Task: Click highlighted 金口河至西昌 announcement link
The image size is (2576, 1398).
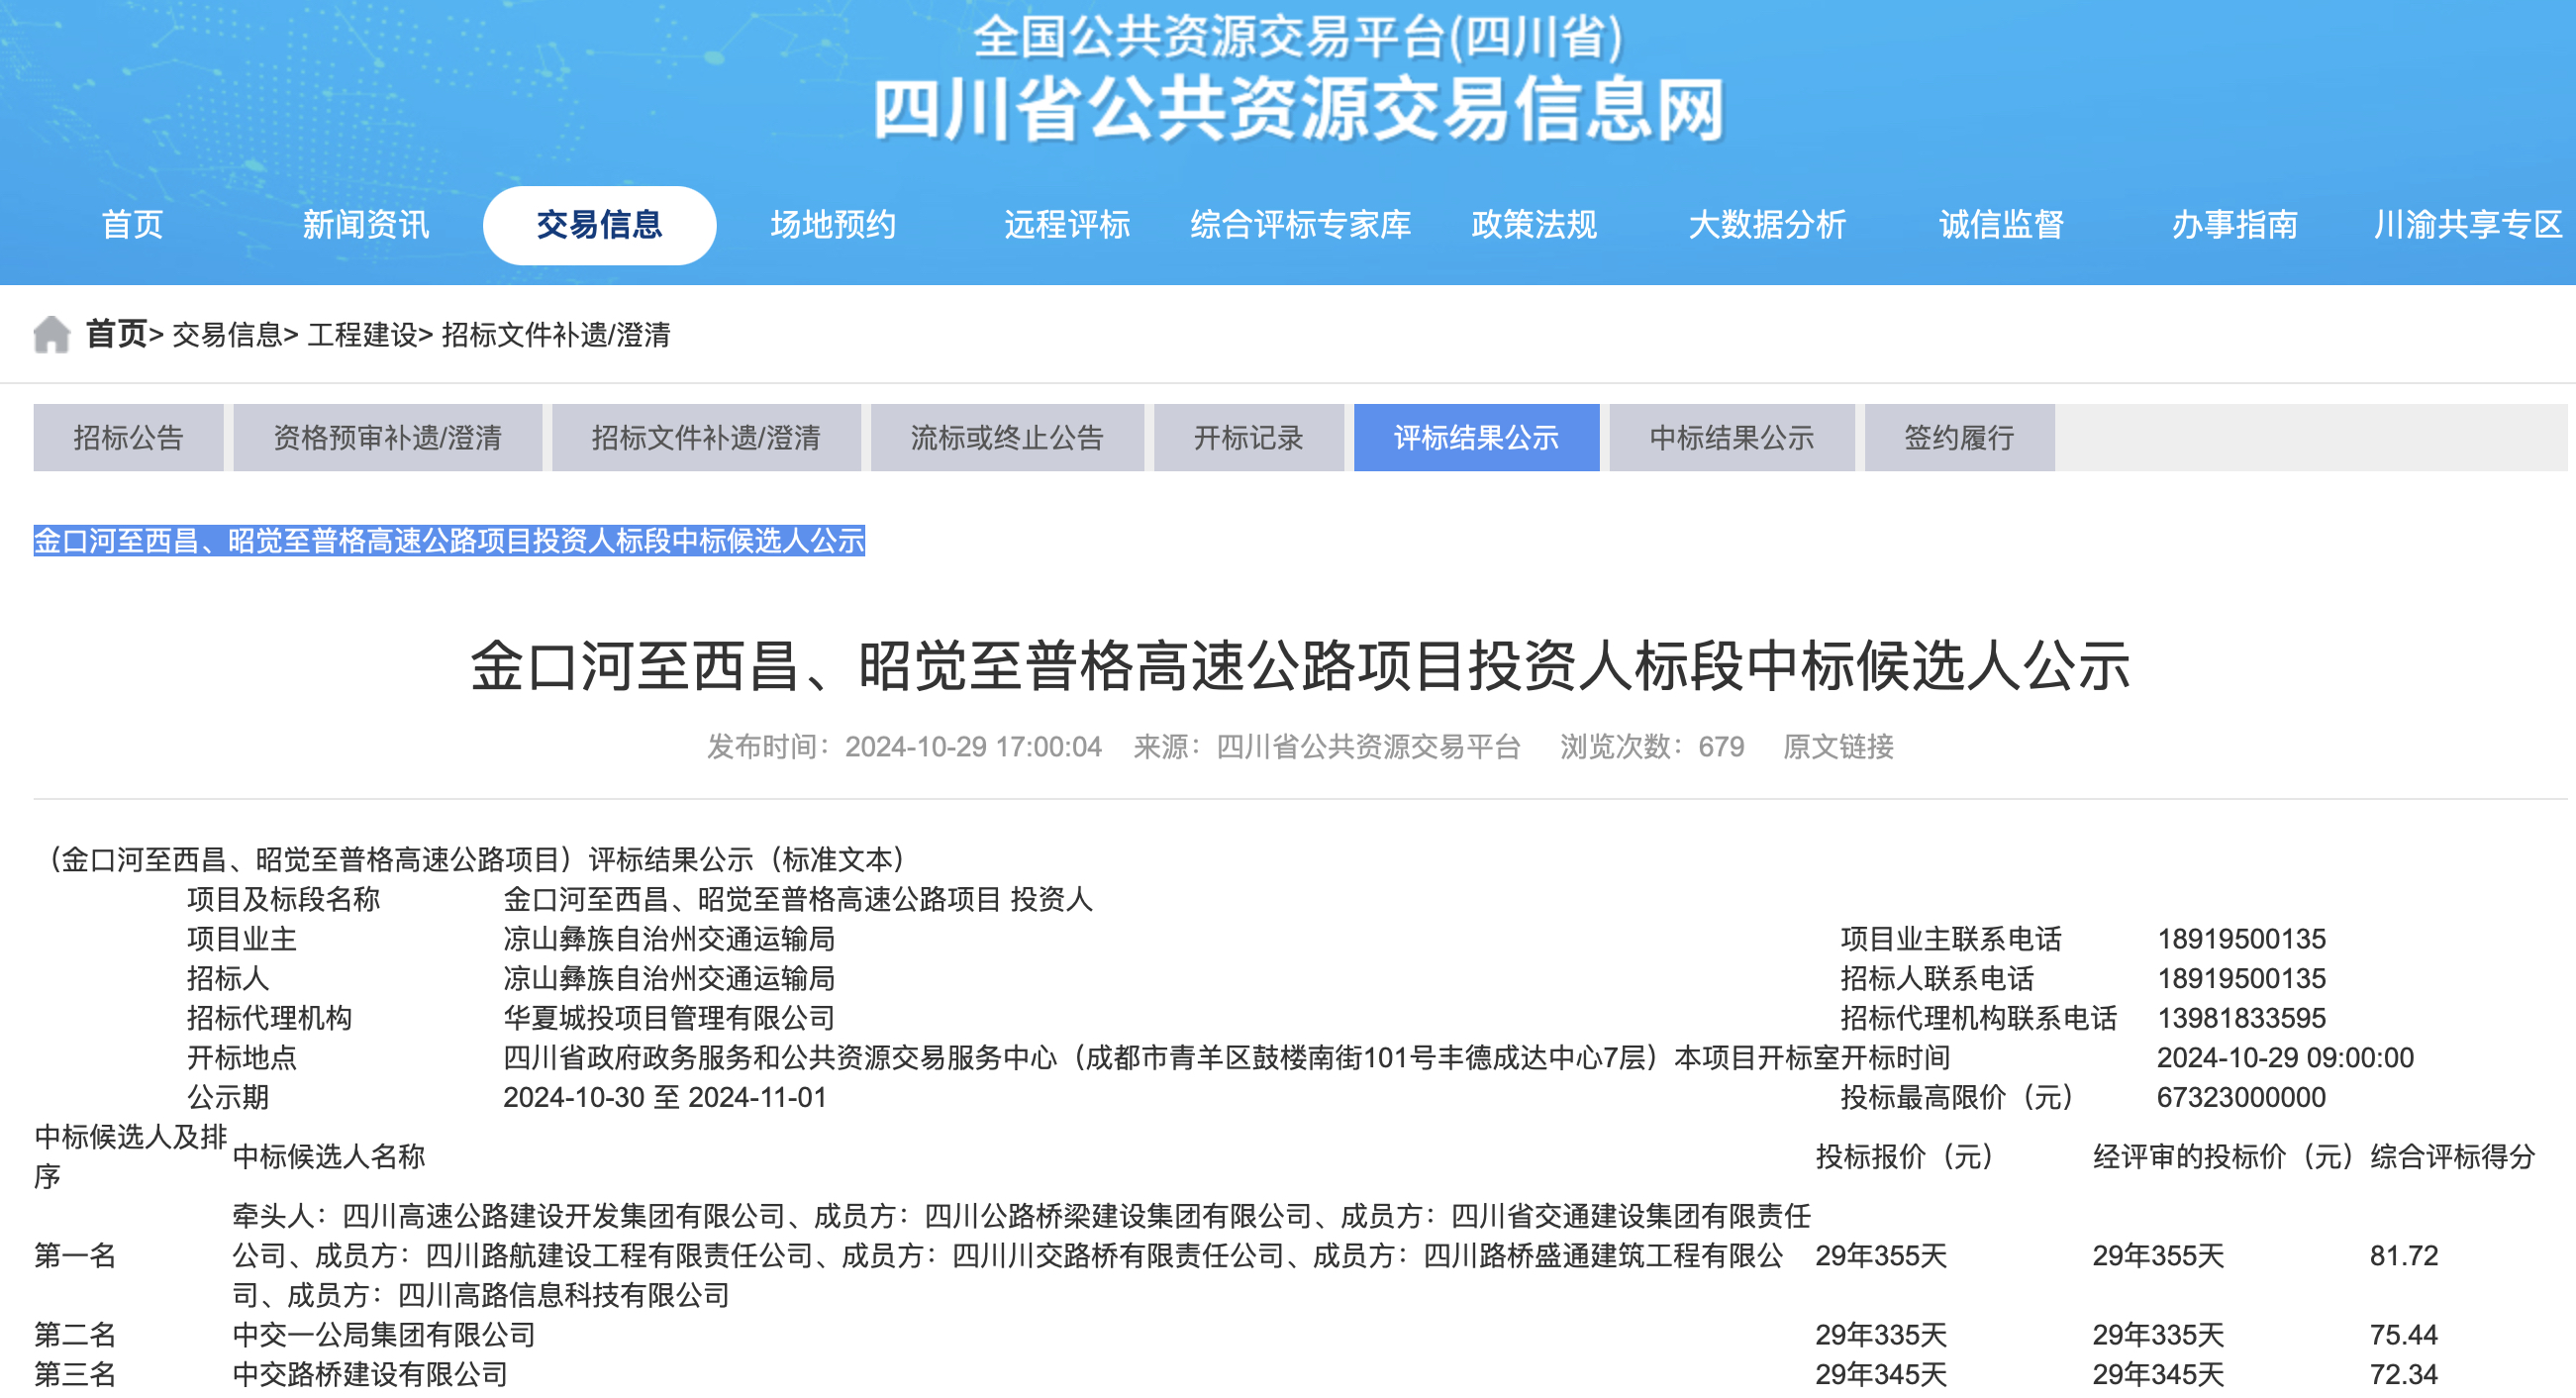Action: coord(449,541)
